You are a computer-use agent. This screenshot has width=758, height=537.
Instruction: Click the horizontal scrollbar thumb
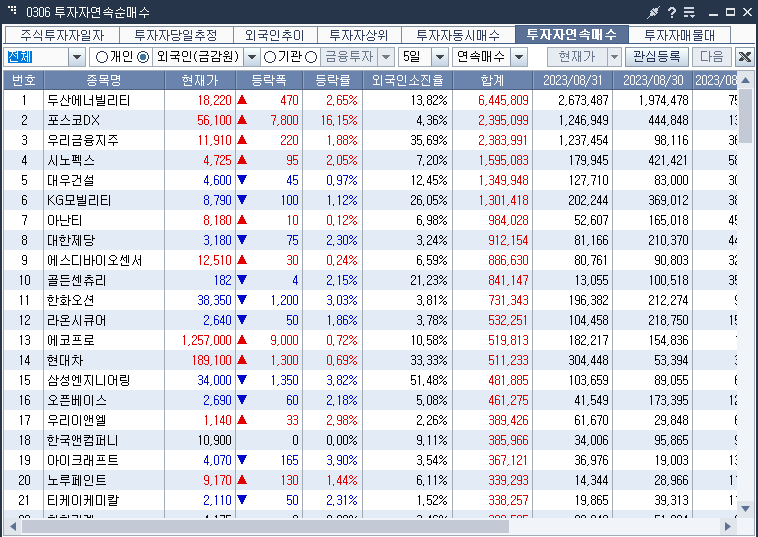tap(265, 526)
